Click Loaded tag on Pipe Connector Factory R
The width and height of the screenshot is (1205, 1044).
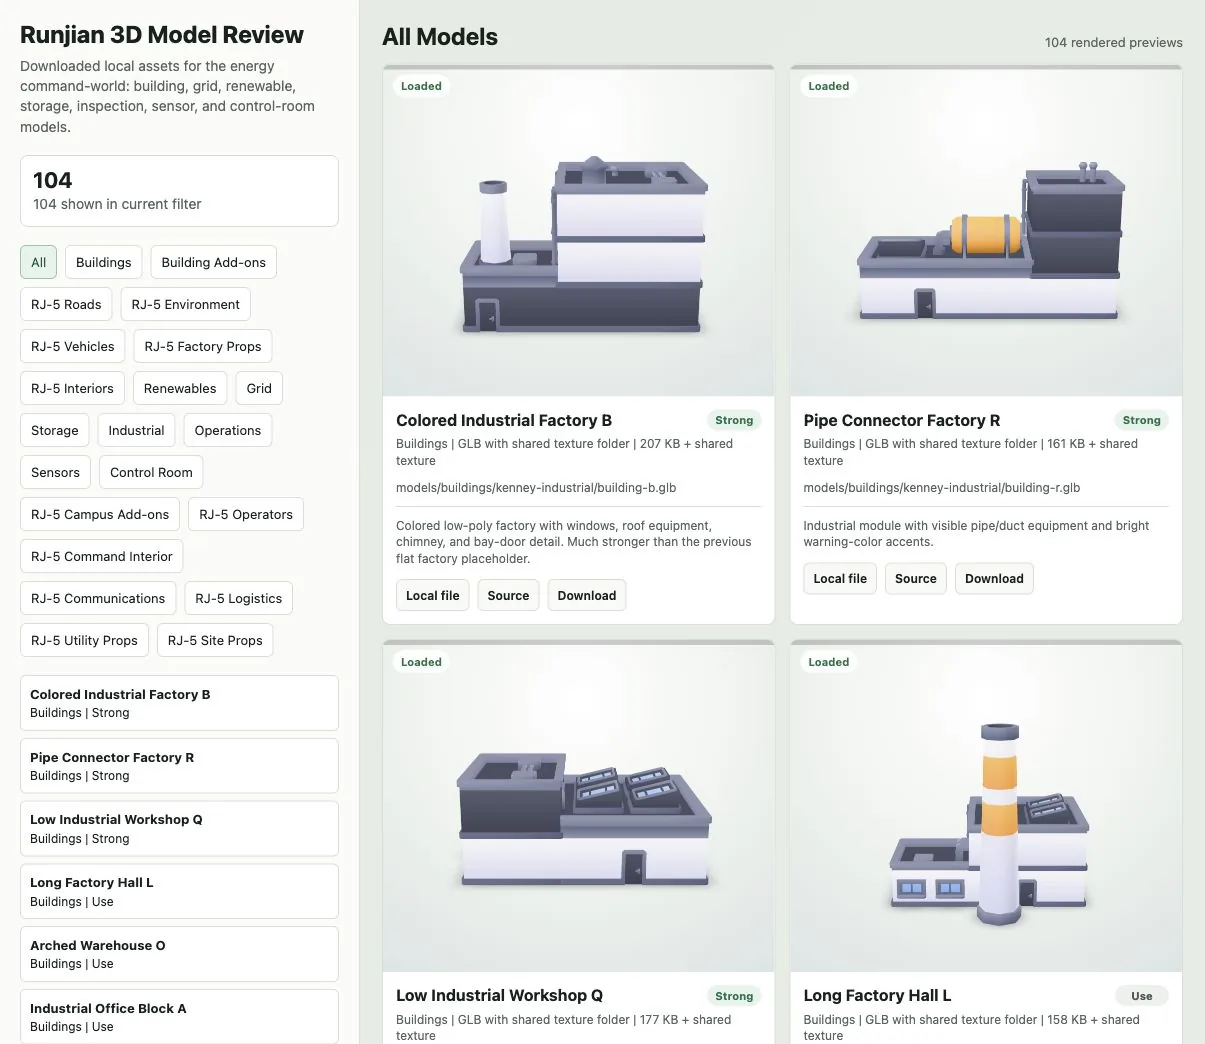[829, 86]
